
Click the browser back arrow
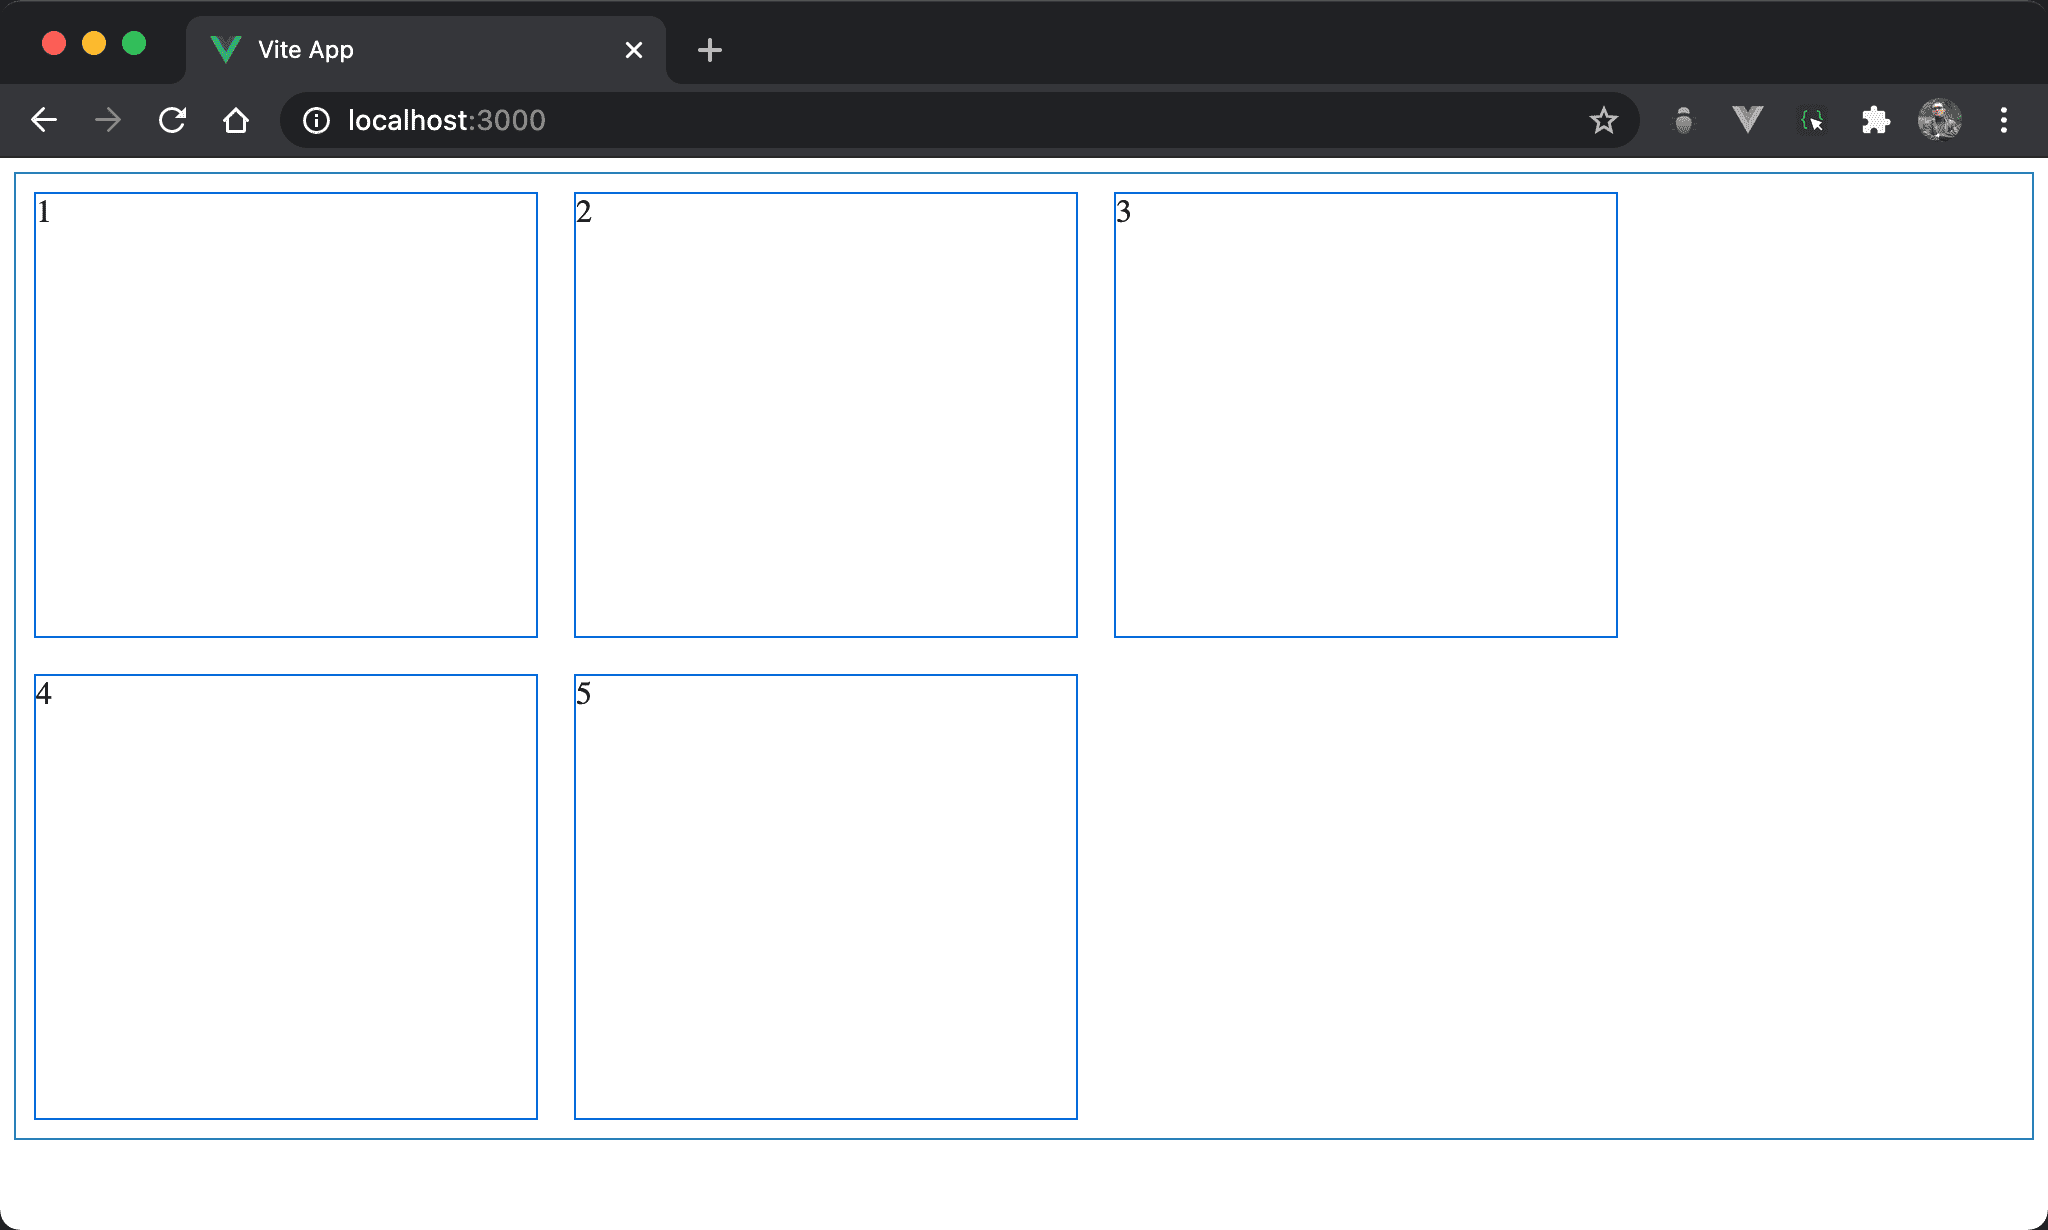point(44,121)
